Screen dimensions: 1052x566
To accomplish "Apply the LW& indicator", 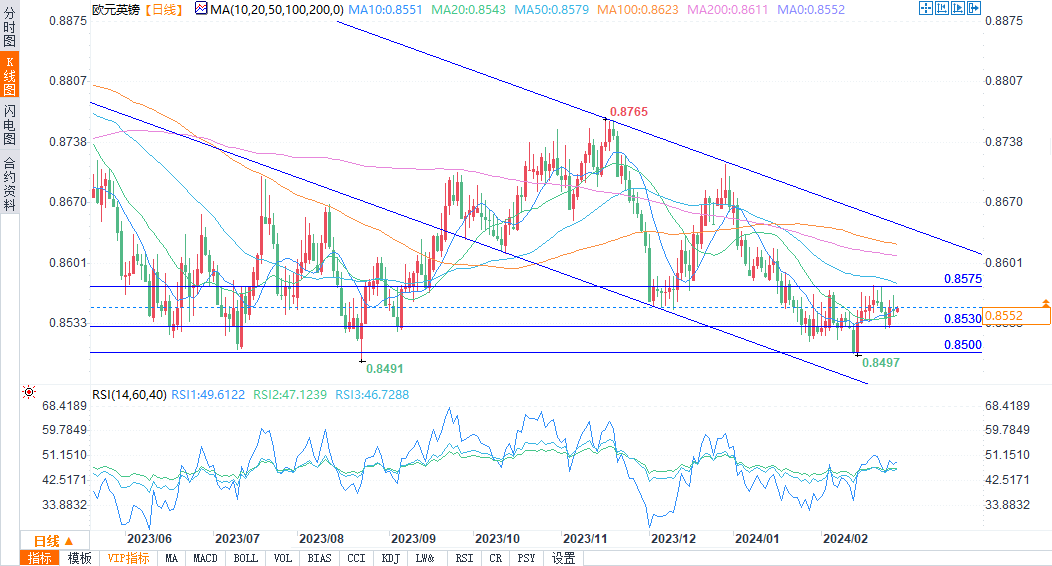I will 425,558.
